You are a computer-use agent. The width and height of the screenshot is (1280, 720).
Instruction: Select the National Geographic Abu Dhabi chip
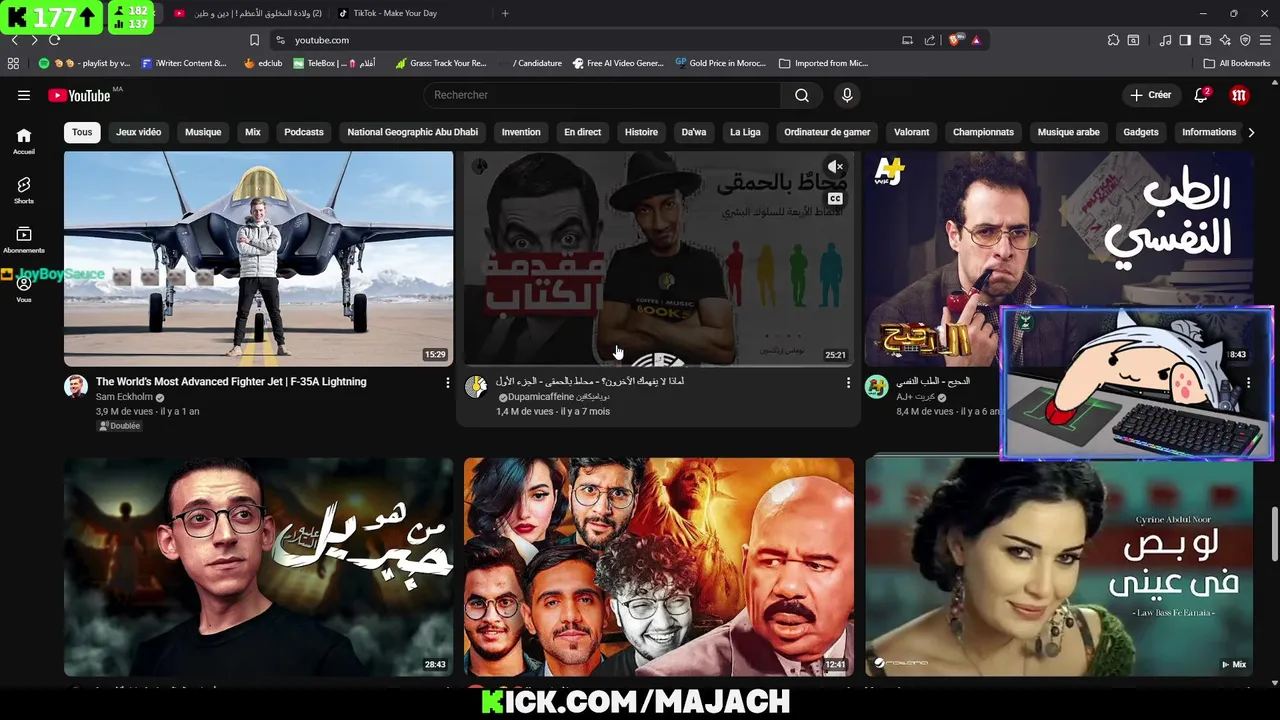click(412, 132)
